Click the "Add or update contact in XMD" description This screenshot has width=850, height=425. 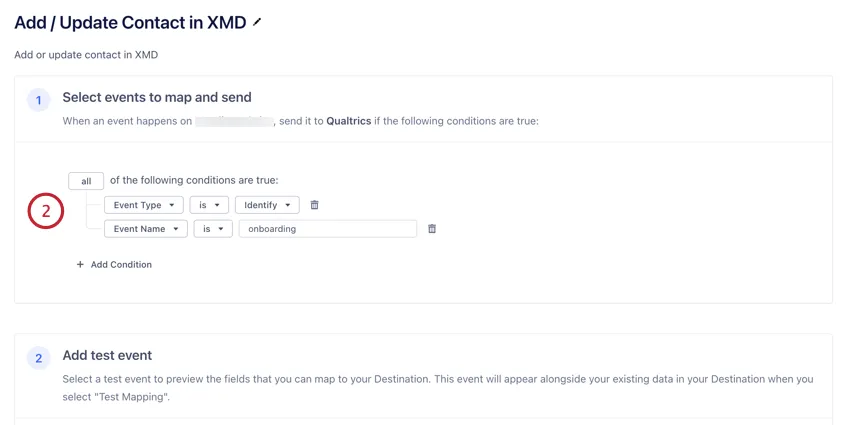click(86, 54)
